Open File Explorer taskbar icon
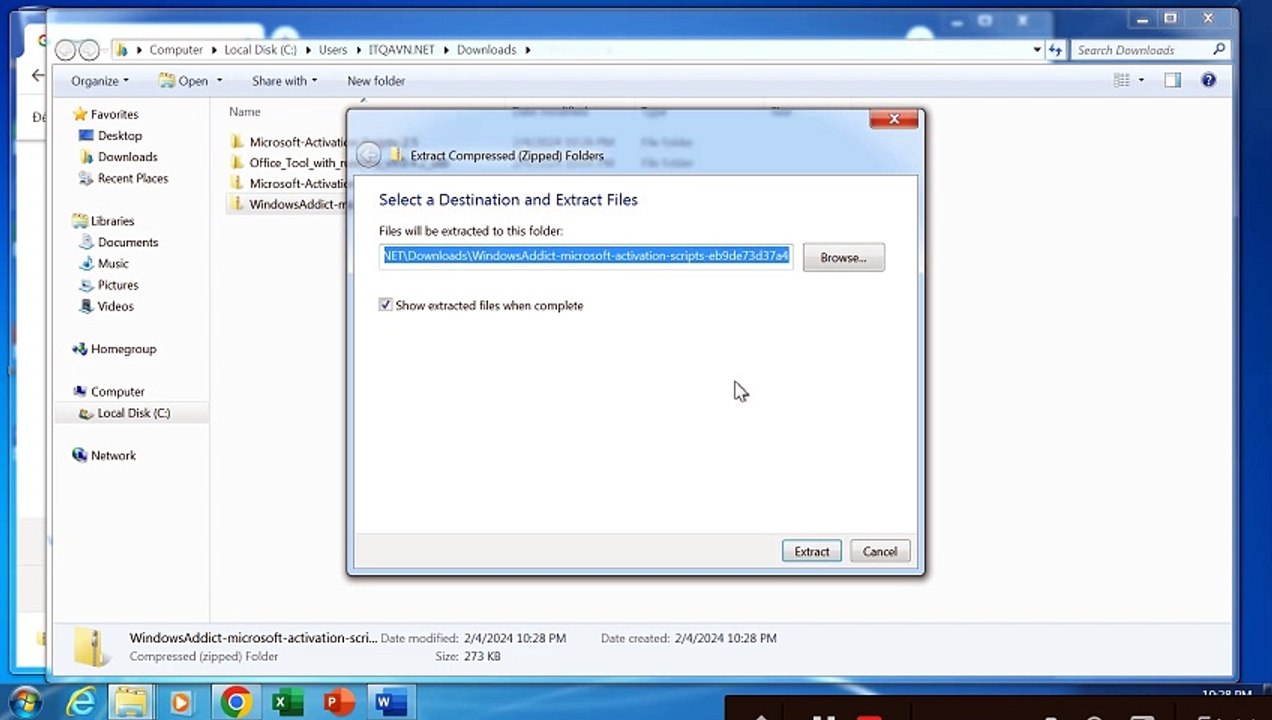 click(x=130, y=702)
